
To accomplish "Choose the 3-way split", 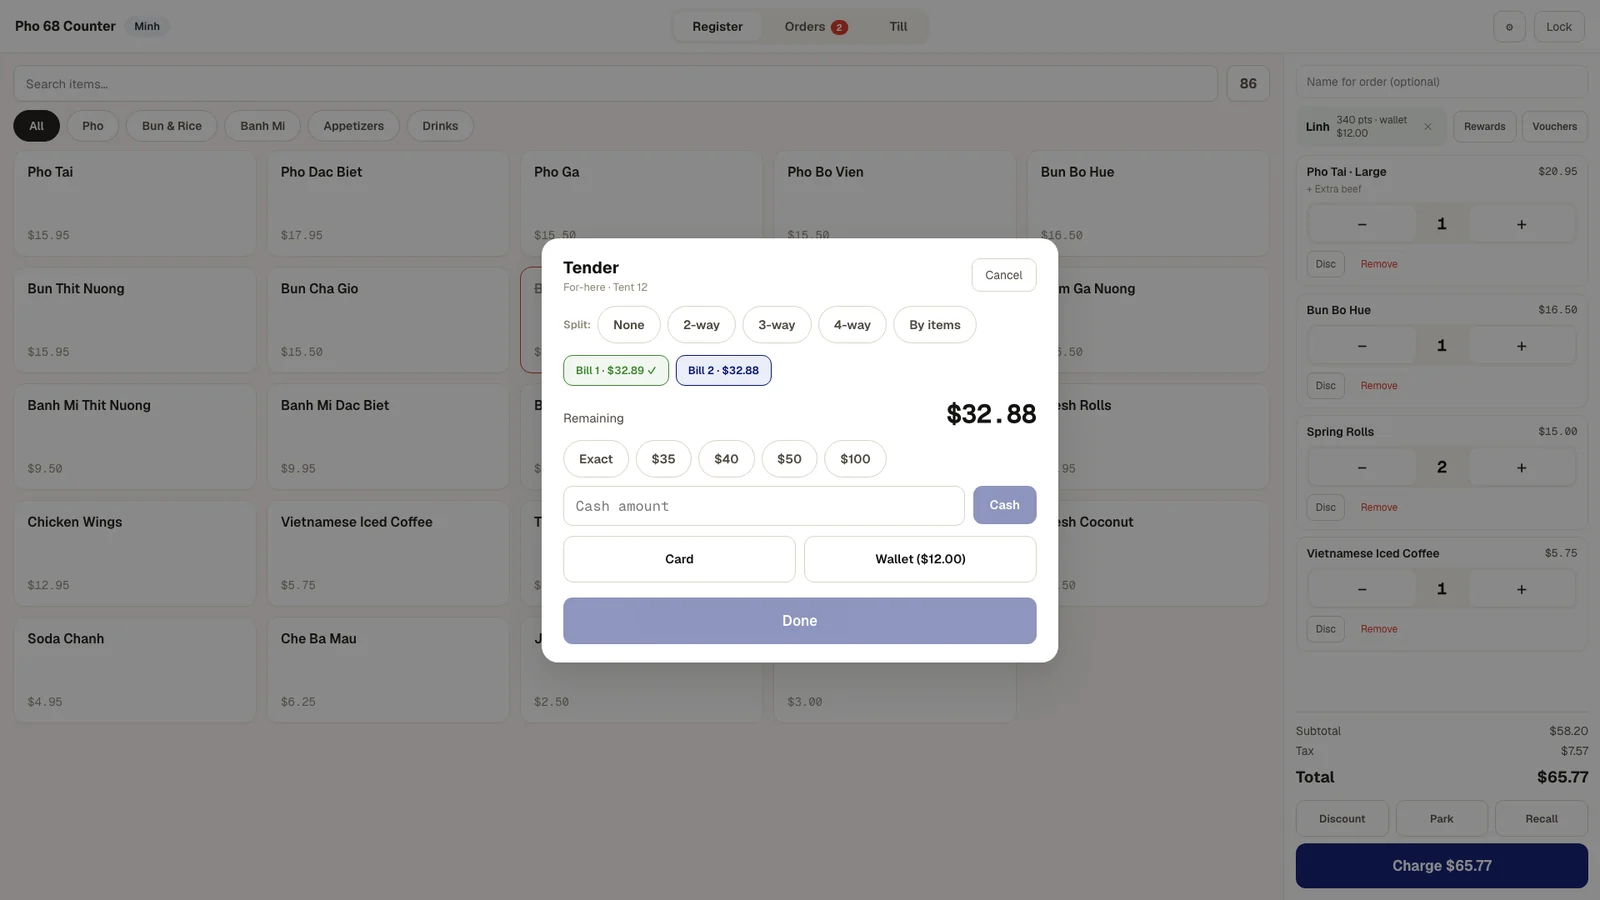I will tap(777, 325).
